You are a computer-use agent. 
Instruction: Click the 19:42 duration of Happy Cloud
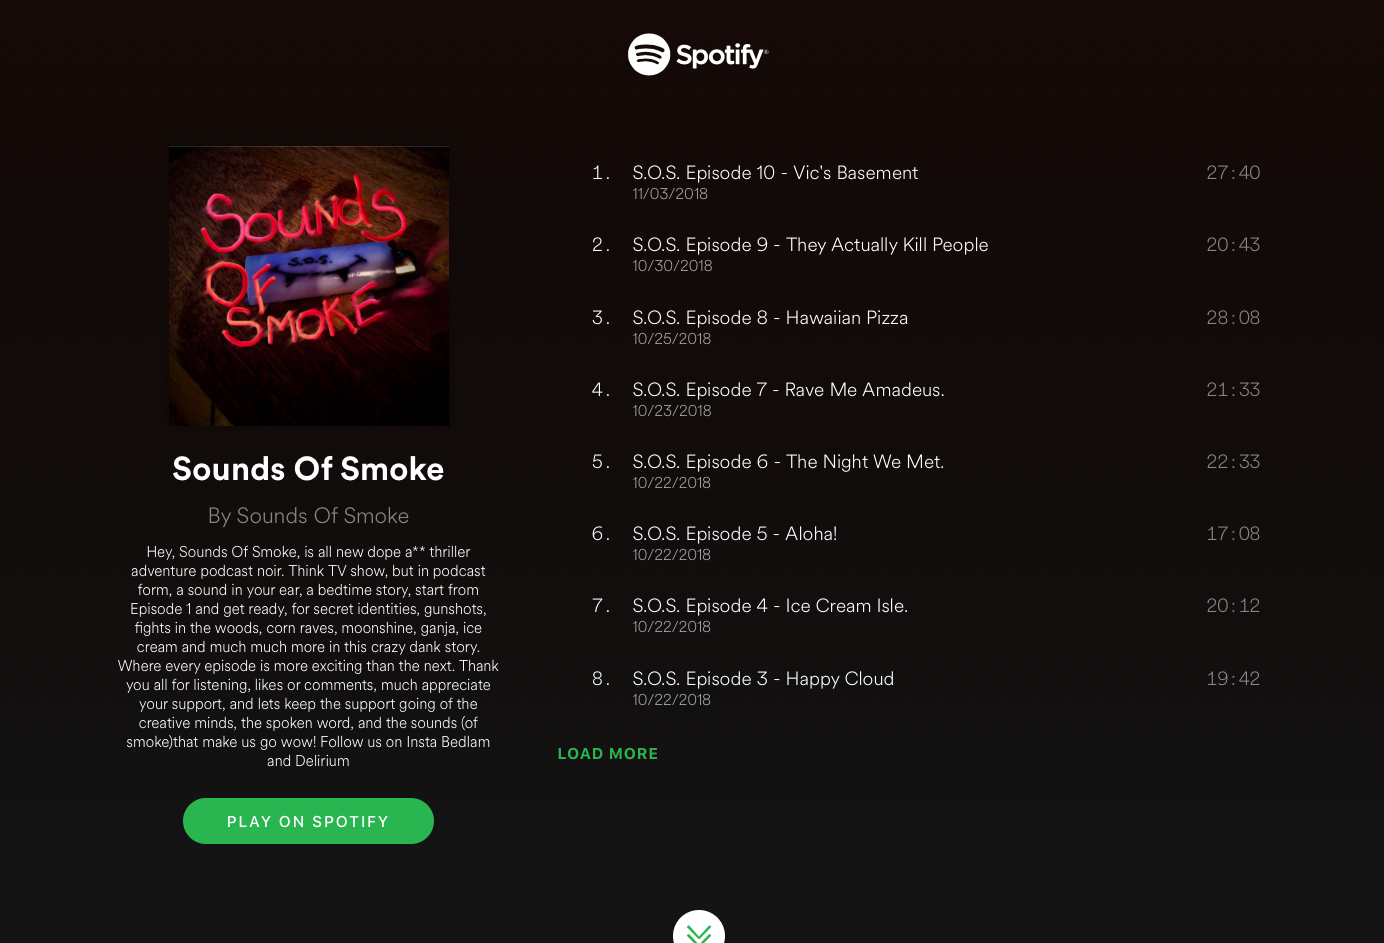(x=1233, y=679)
